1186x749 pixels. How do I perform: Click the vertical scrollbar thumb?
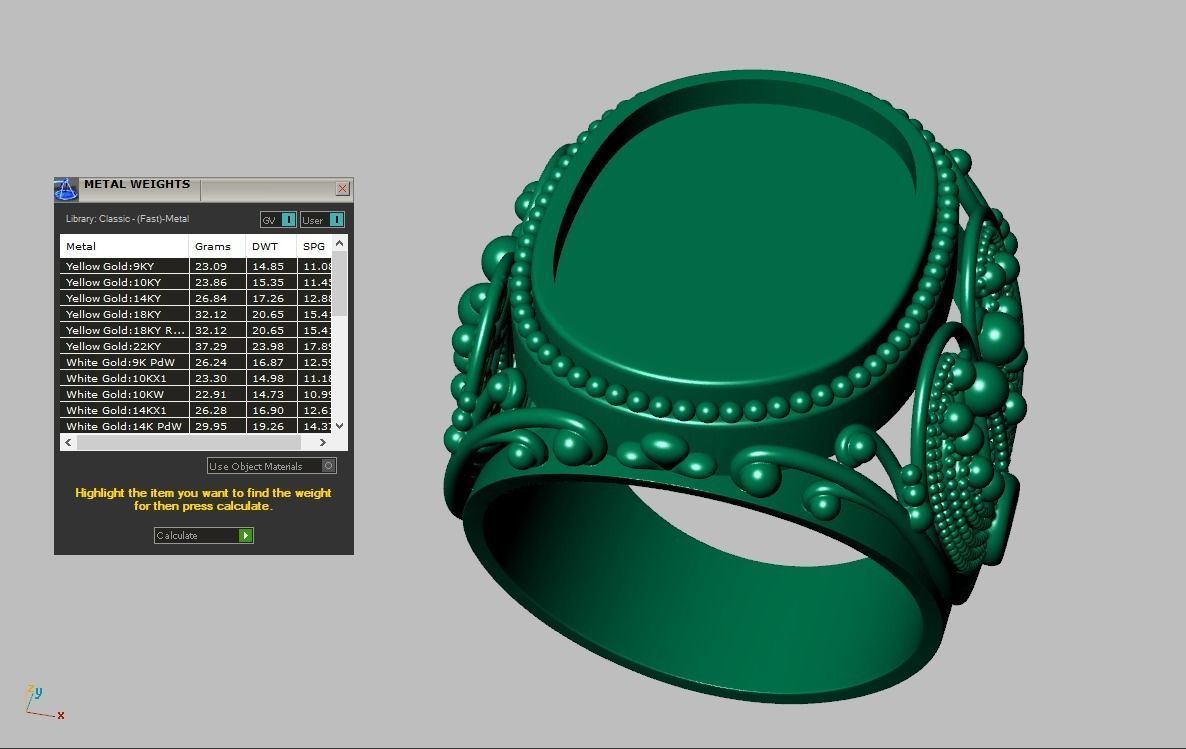(x=340, y=284)
